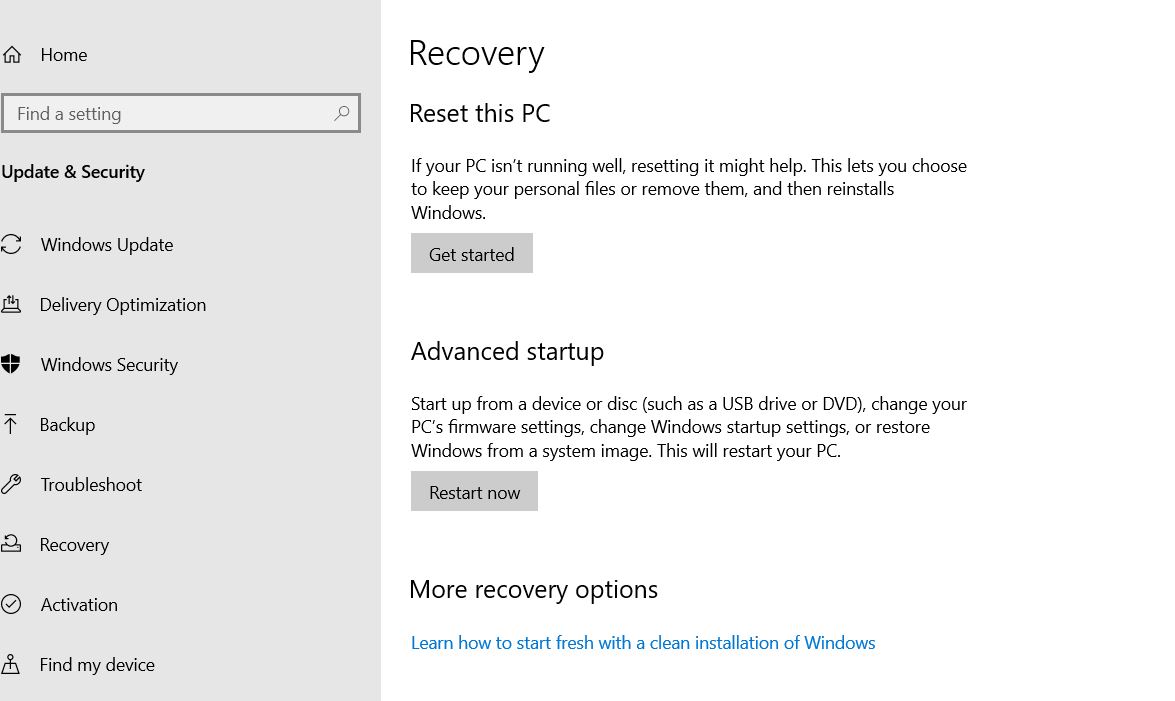Select Recovery in the left sidebar
This screenshot has width=1175, height=701.
74,545
